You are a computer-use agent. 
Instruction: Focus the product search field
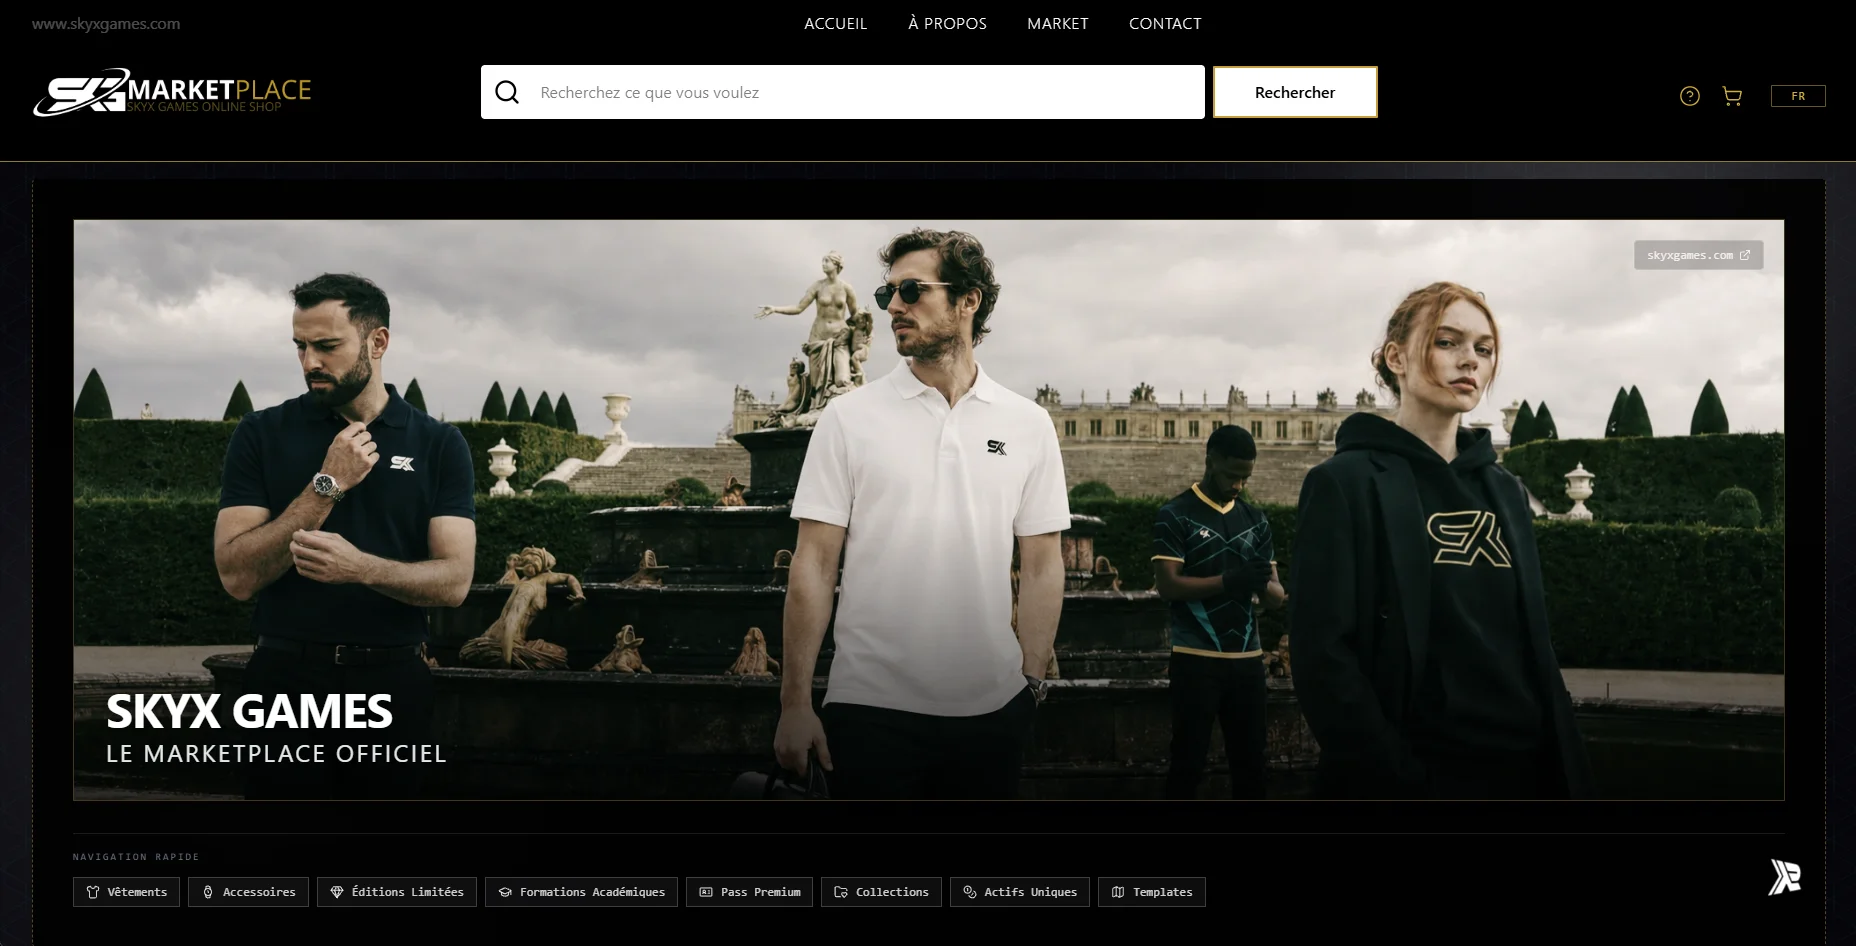click(843, 92)
